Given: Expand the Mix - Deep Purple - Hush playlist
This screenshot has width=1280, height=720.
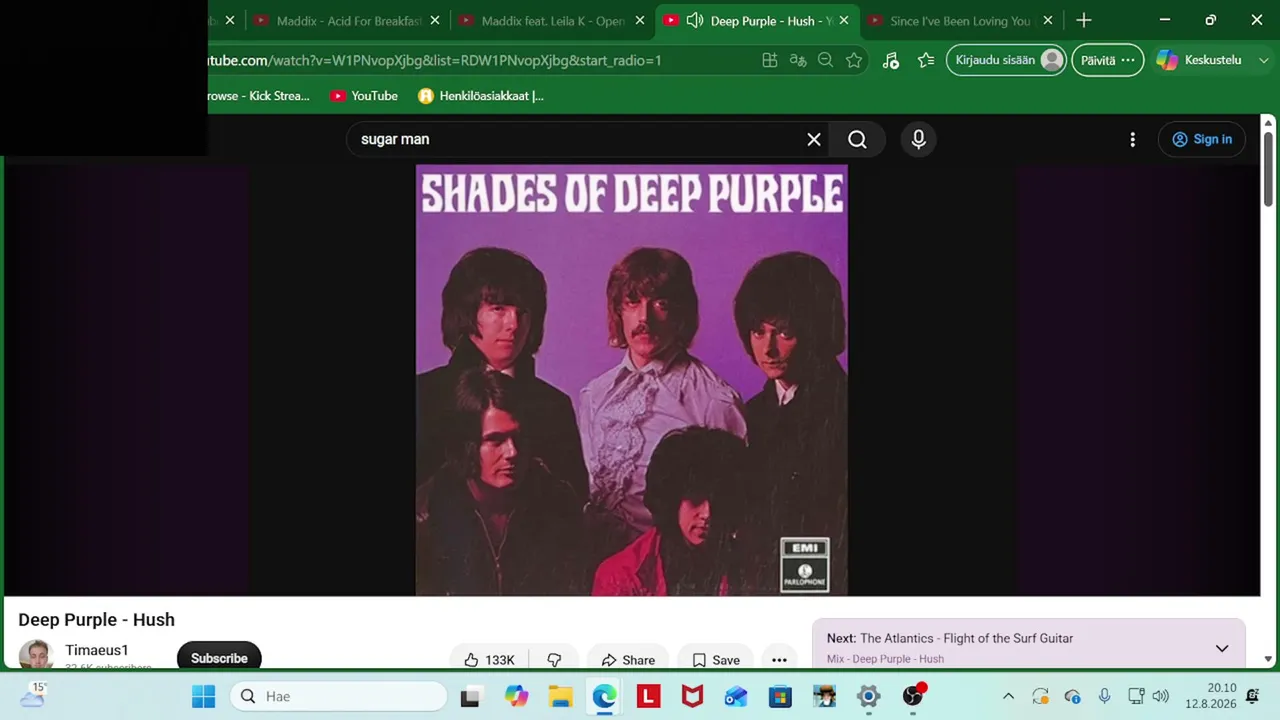Looking at the screenshot, I should 1222,648.
